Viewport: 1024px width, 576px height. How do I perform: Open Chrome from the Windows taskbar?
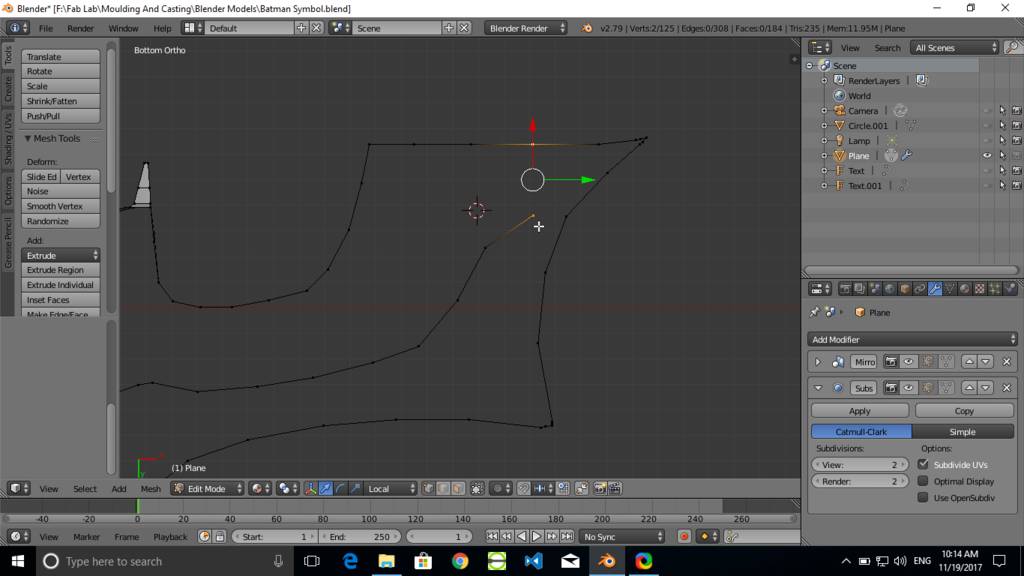[x=460, y=561]
